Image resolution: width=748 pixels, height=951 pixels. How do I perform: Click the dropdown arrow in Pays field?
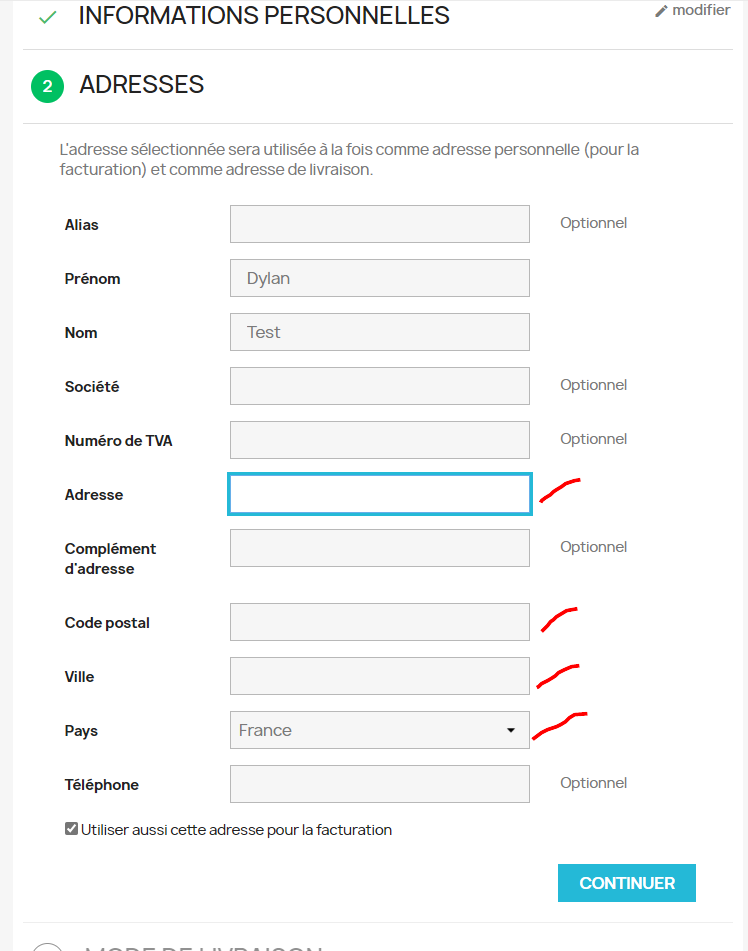tap(511, 730)
